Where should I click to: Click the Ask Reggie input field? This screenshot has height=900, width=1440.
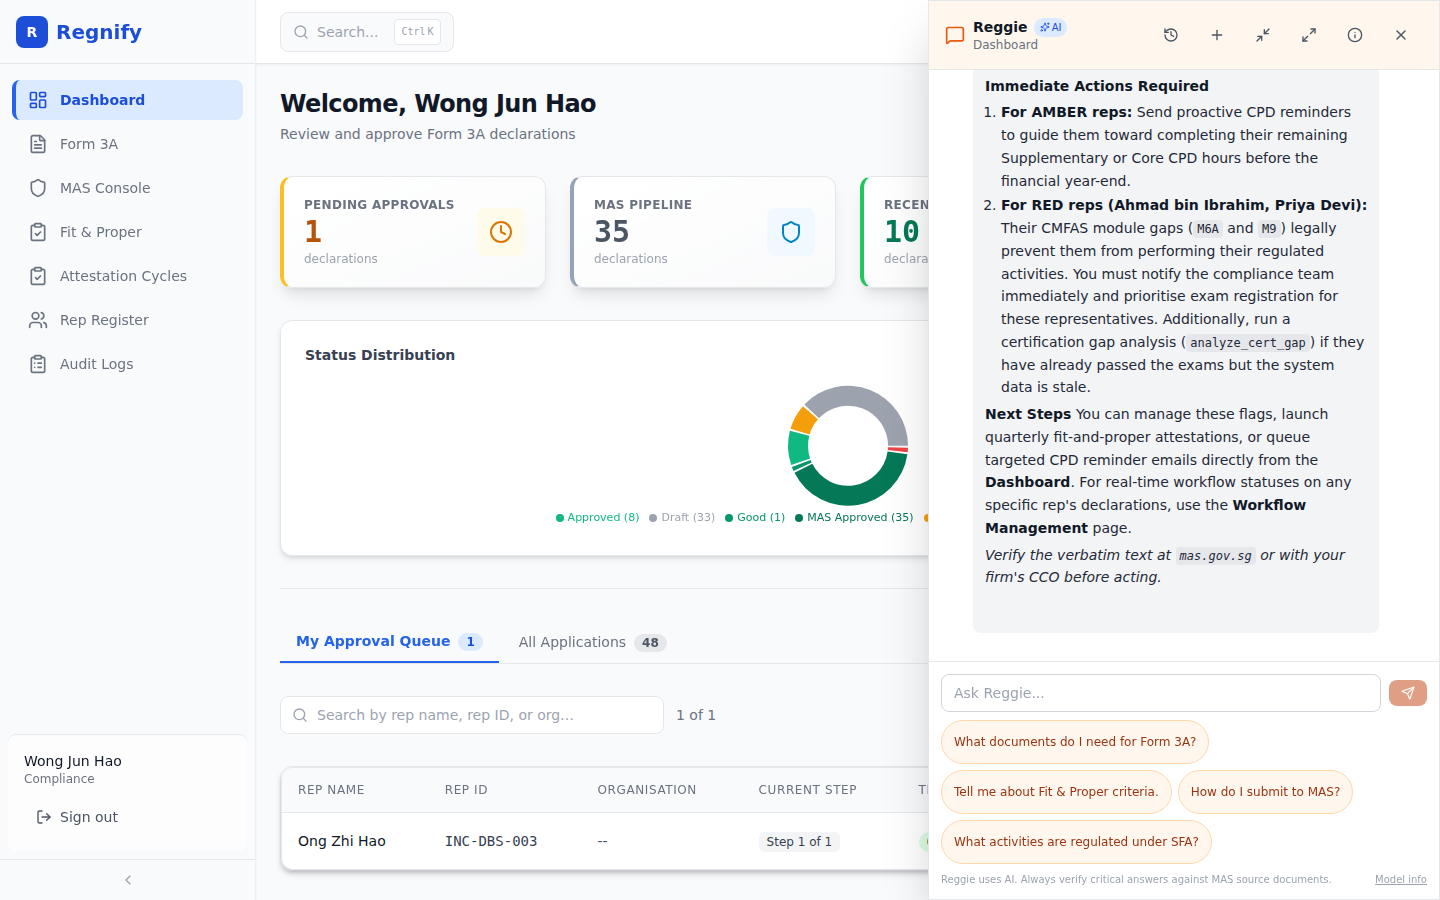[1161, 693]
